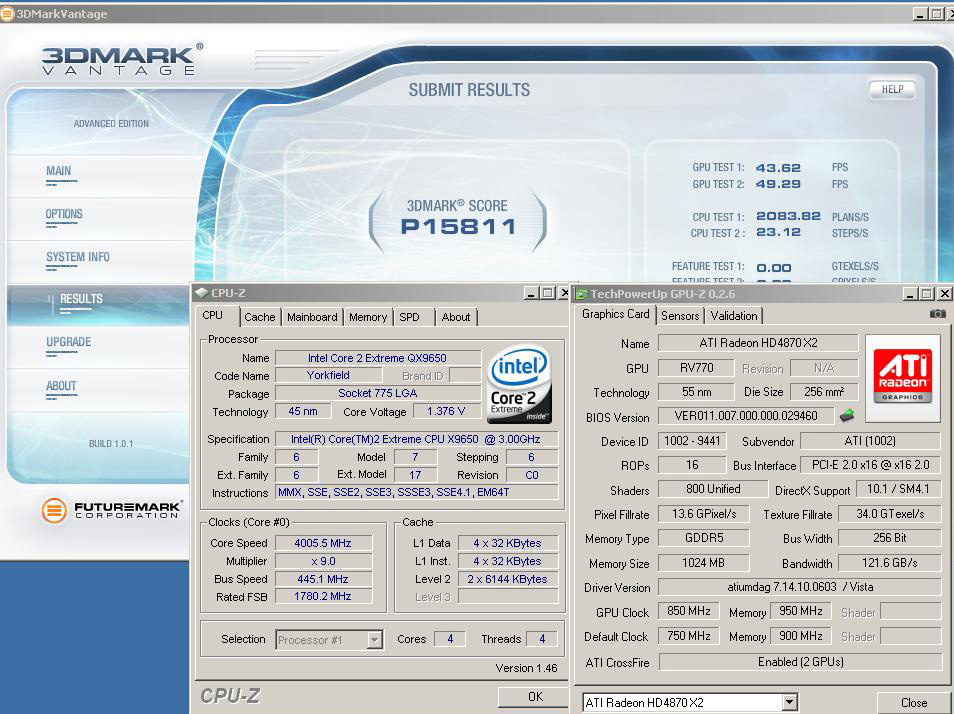Click the Close button in GPU-Z

pos(913,703)
